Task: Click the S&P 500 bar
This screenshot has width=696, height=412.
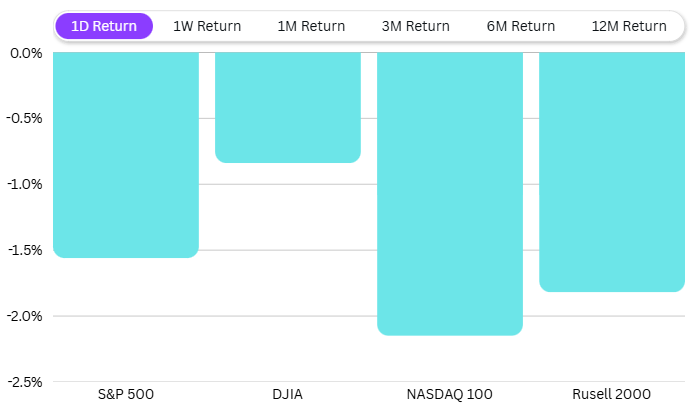Action: coord(126,155)
